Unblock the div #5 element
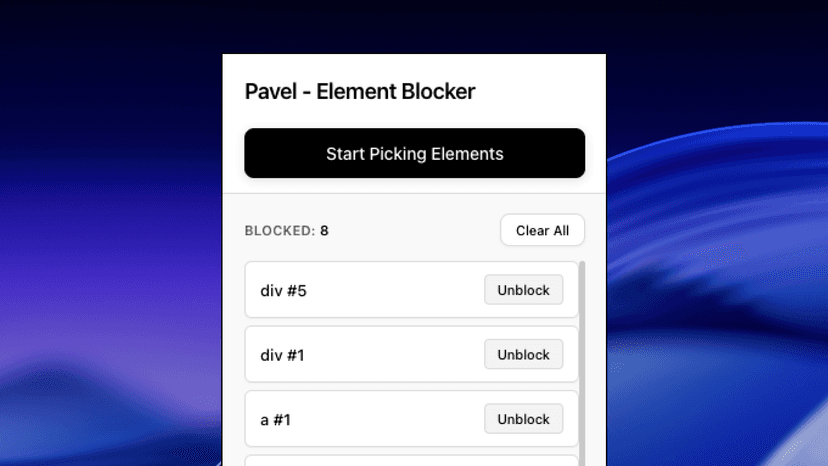The height and width of the screenshot is (466, 828). click(523, 290)
